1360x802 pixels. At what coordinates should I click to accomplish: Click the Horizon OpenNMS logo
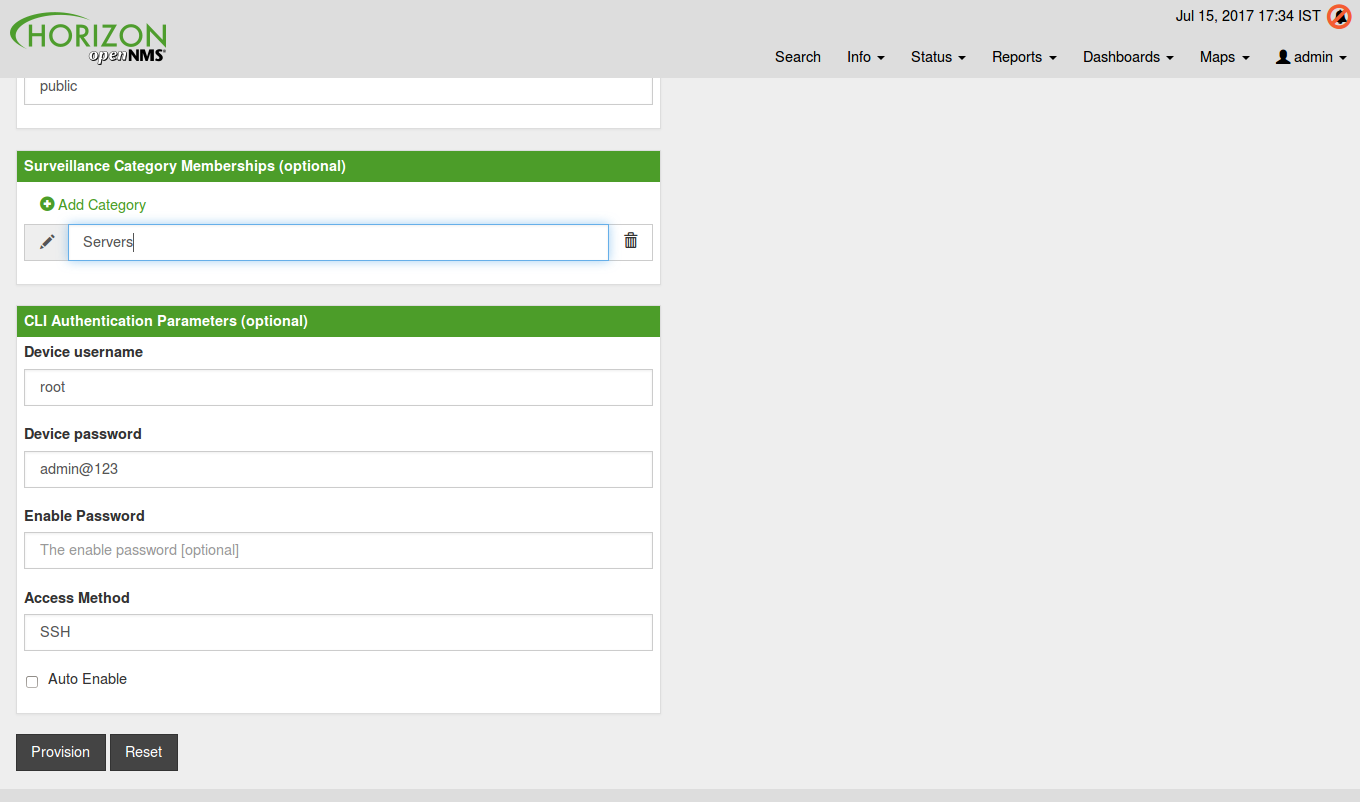[x=89, y=39]
